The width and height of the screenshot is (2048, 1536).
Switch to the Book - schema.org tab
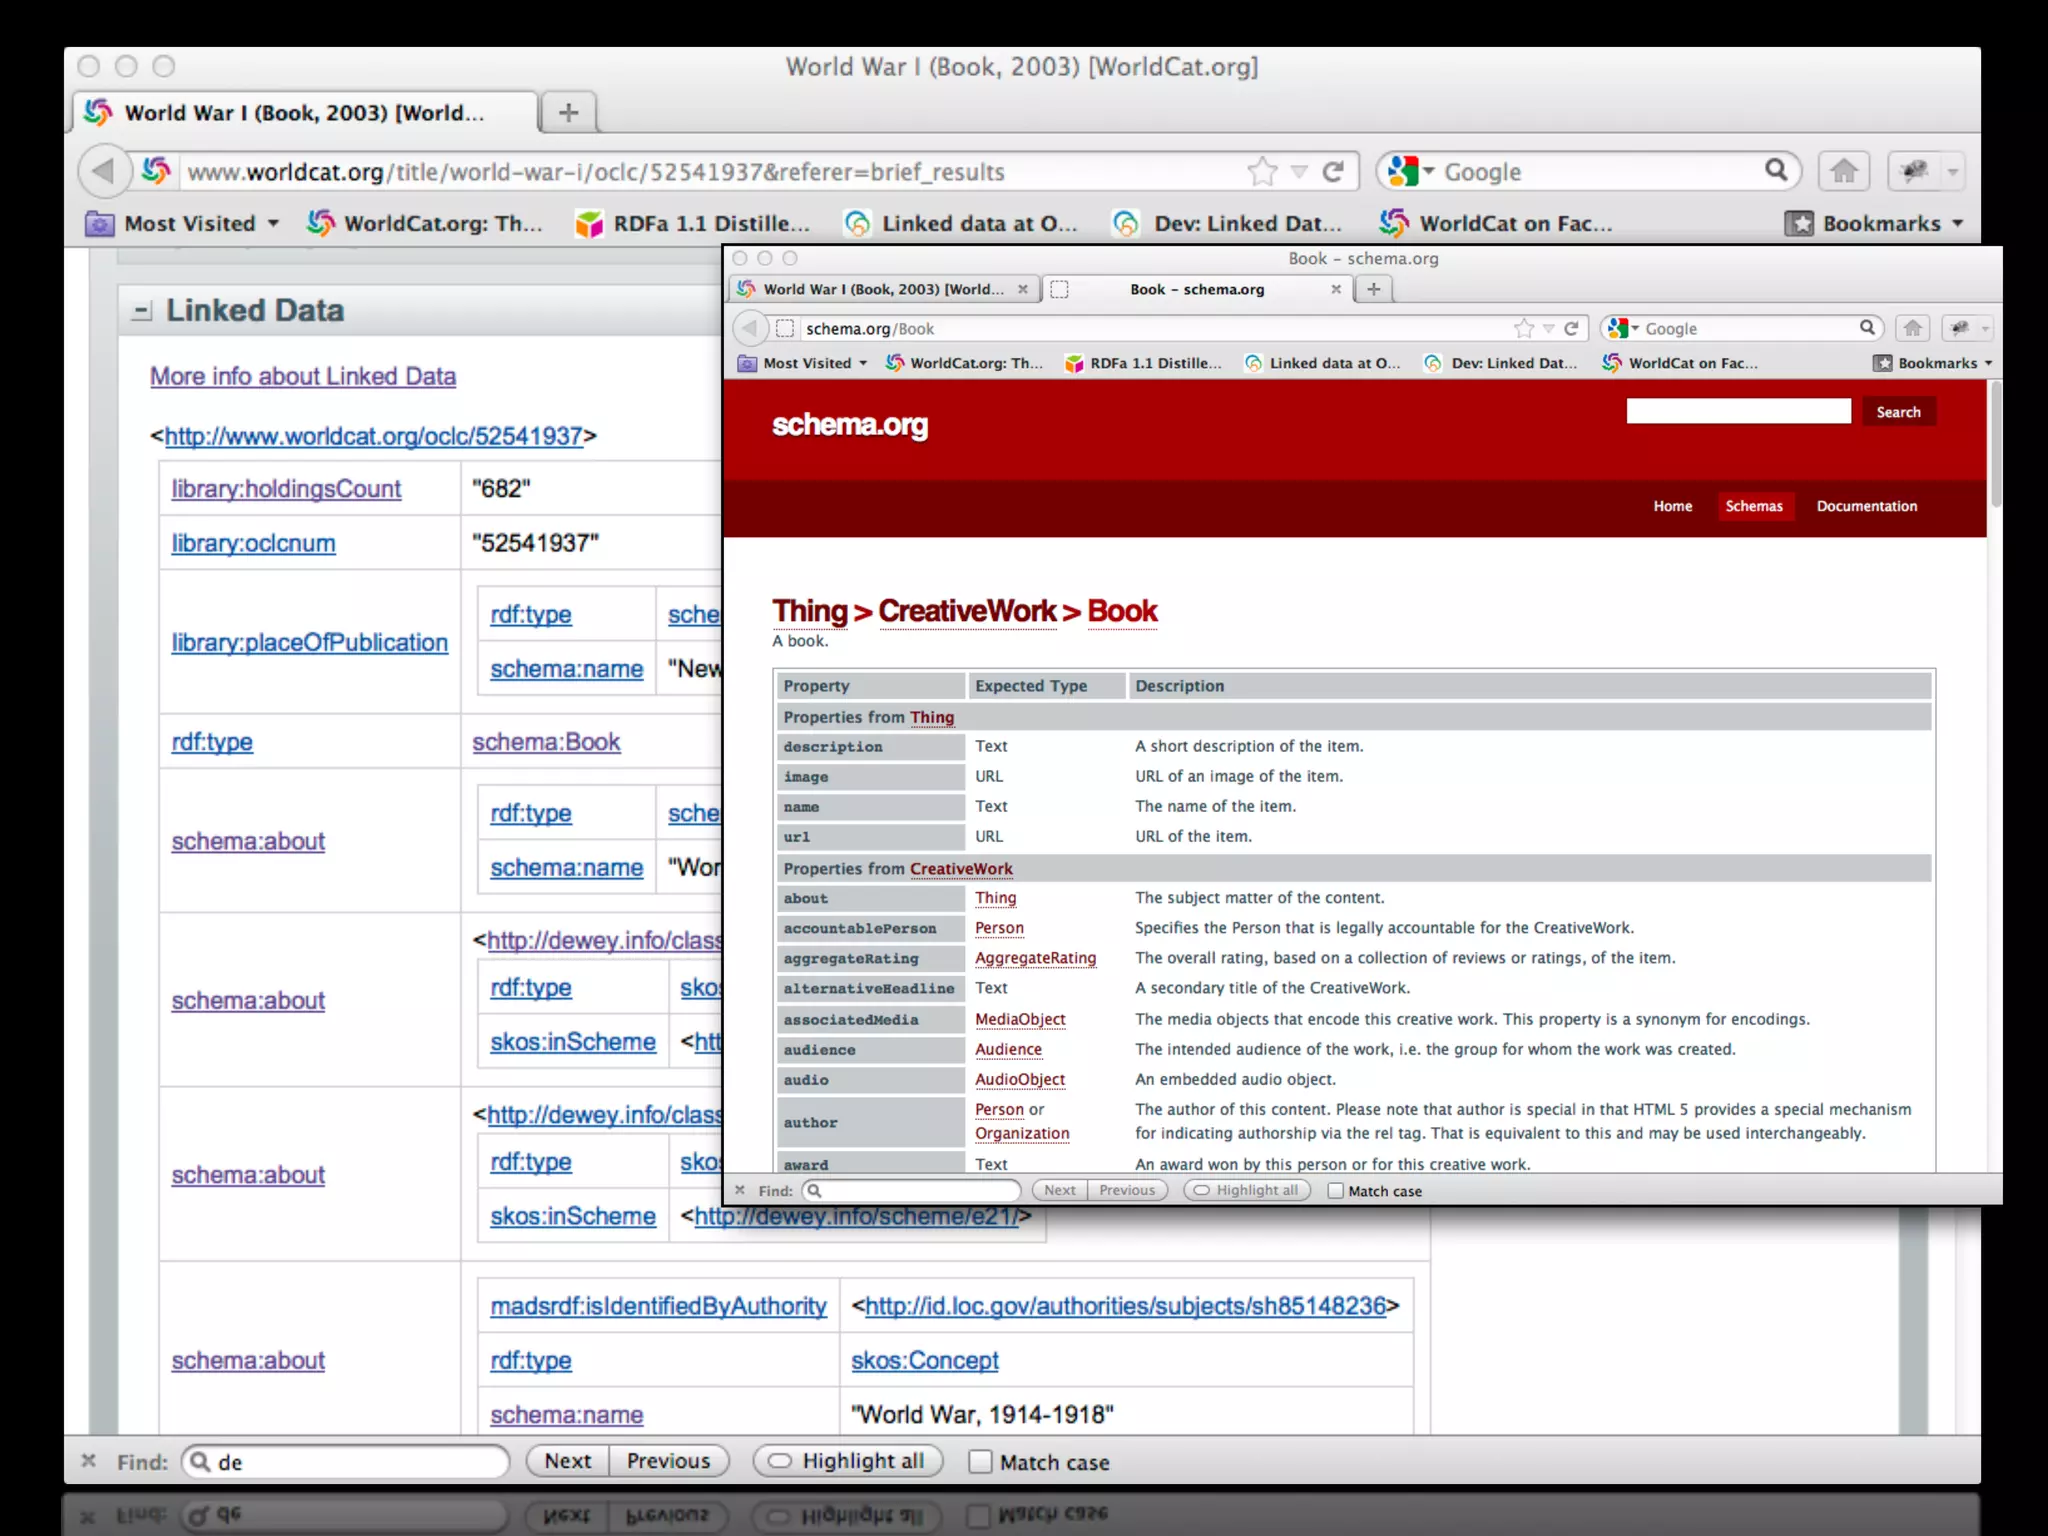click(1196, 289)
